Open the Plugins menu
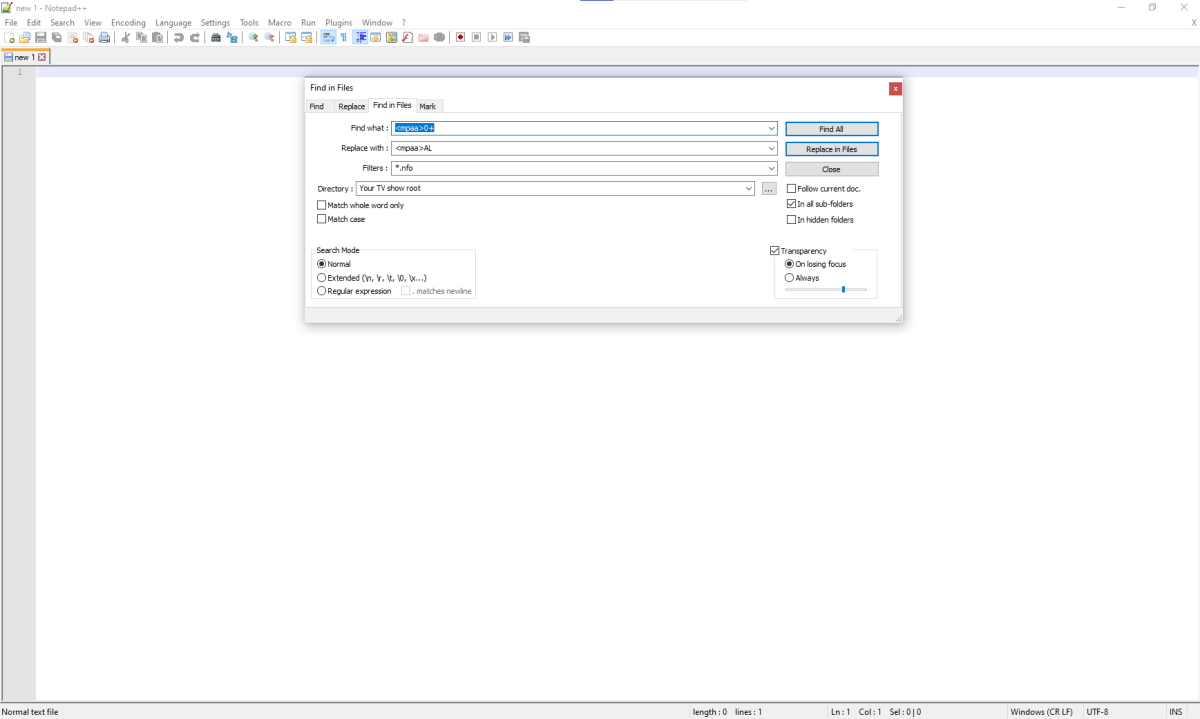This screenshot has height=719, width=1200. (x=338, y=22)
